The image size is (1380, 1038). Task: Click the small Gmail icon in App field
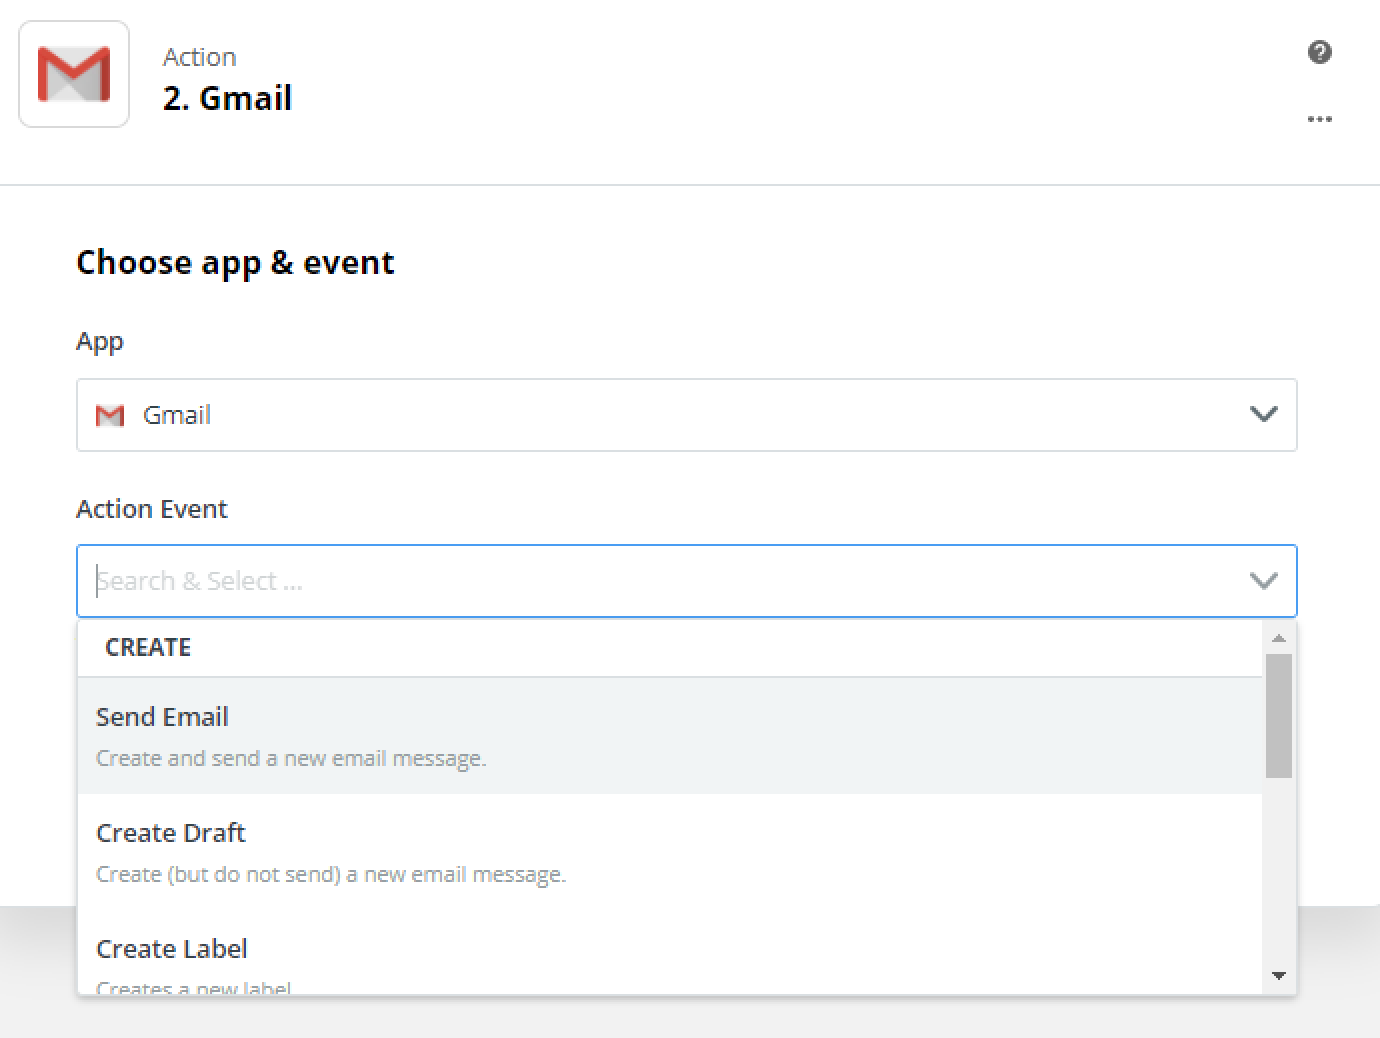pos(110,415)
